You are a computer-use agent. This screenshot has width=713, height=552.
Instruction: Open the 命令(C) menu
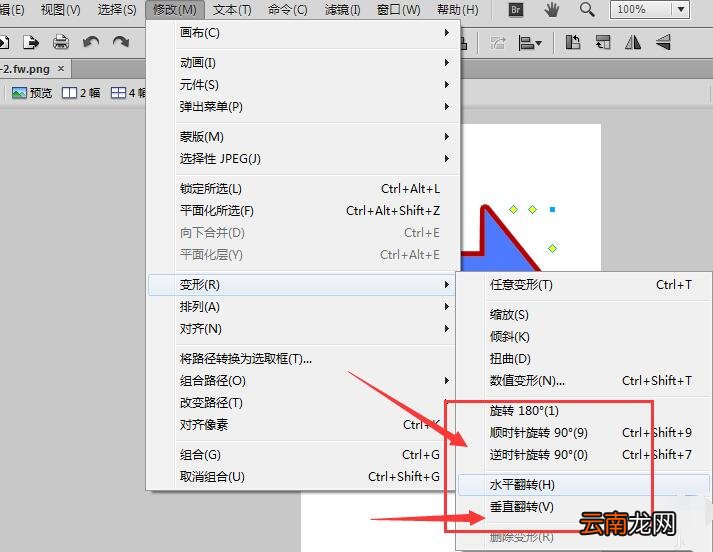[287, 10]
